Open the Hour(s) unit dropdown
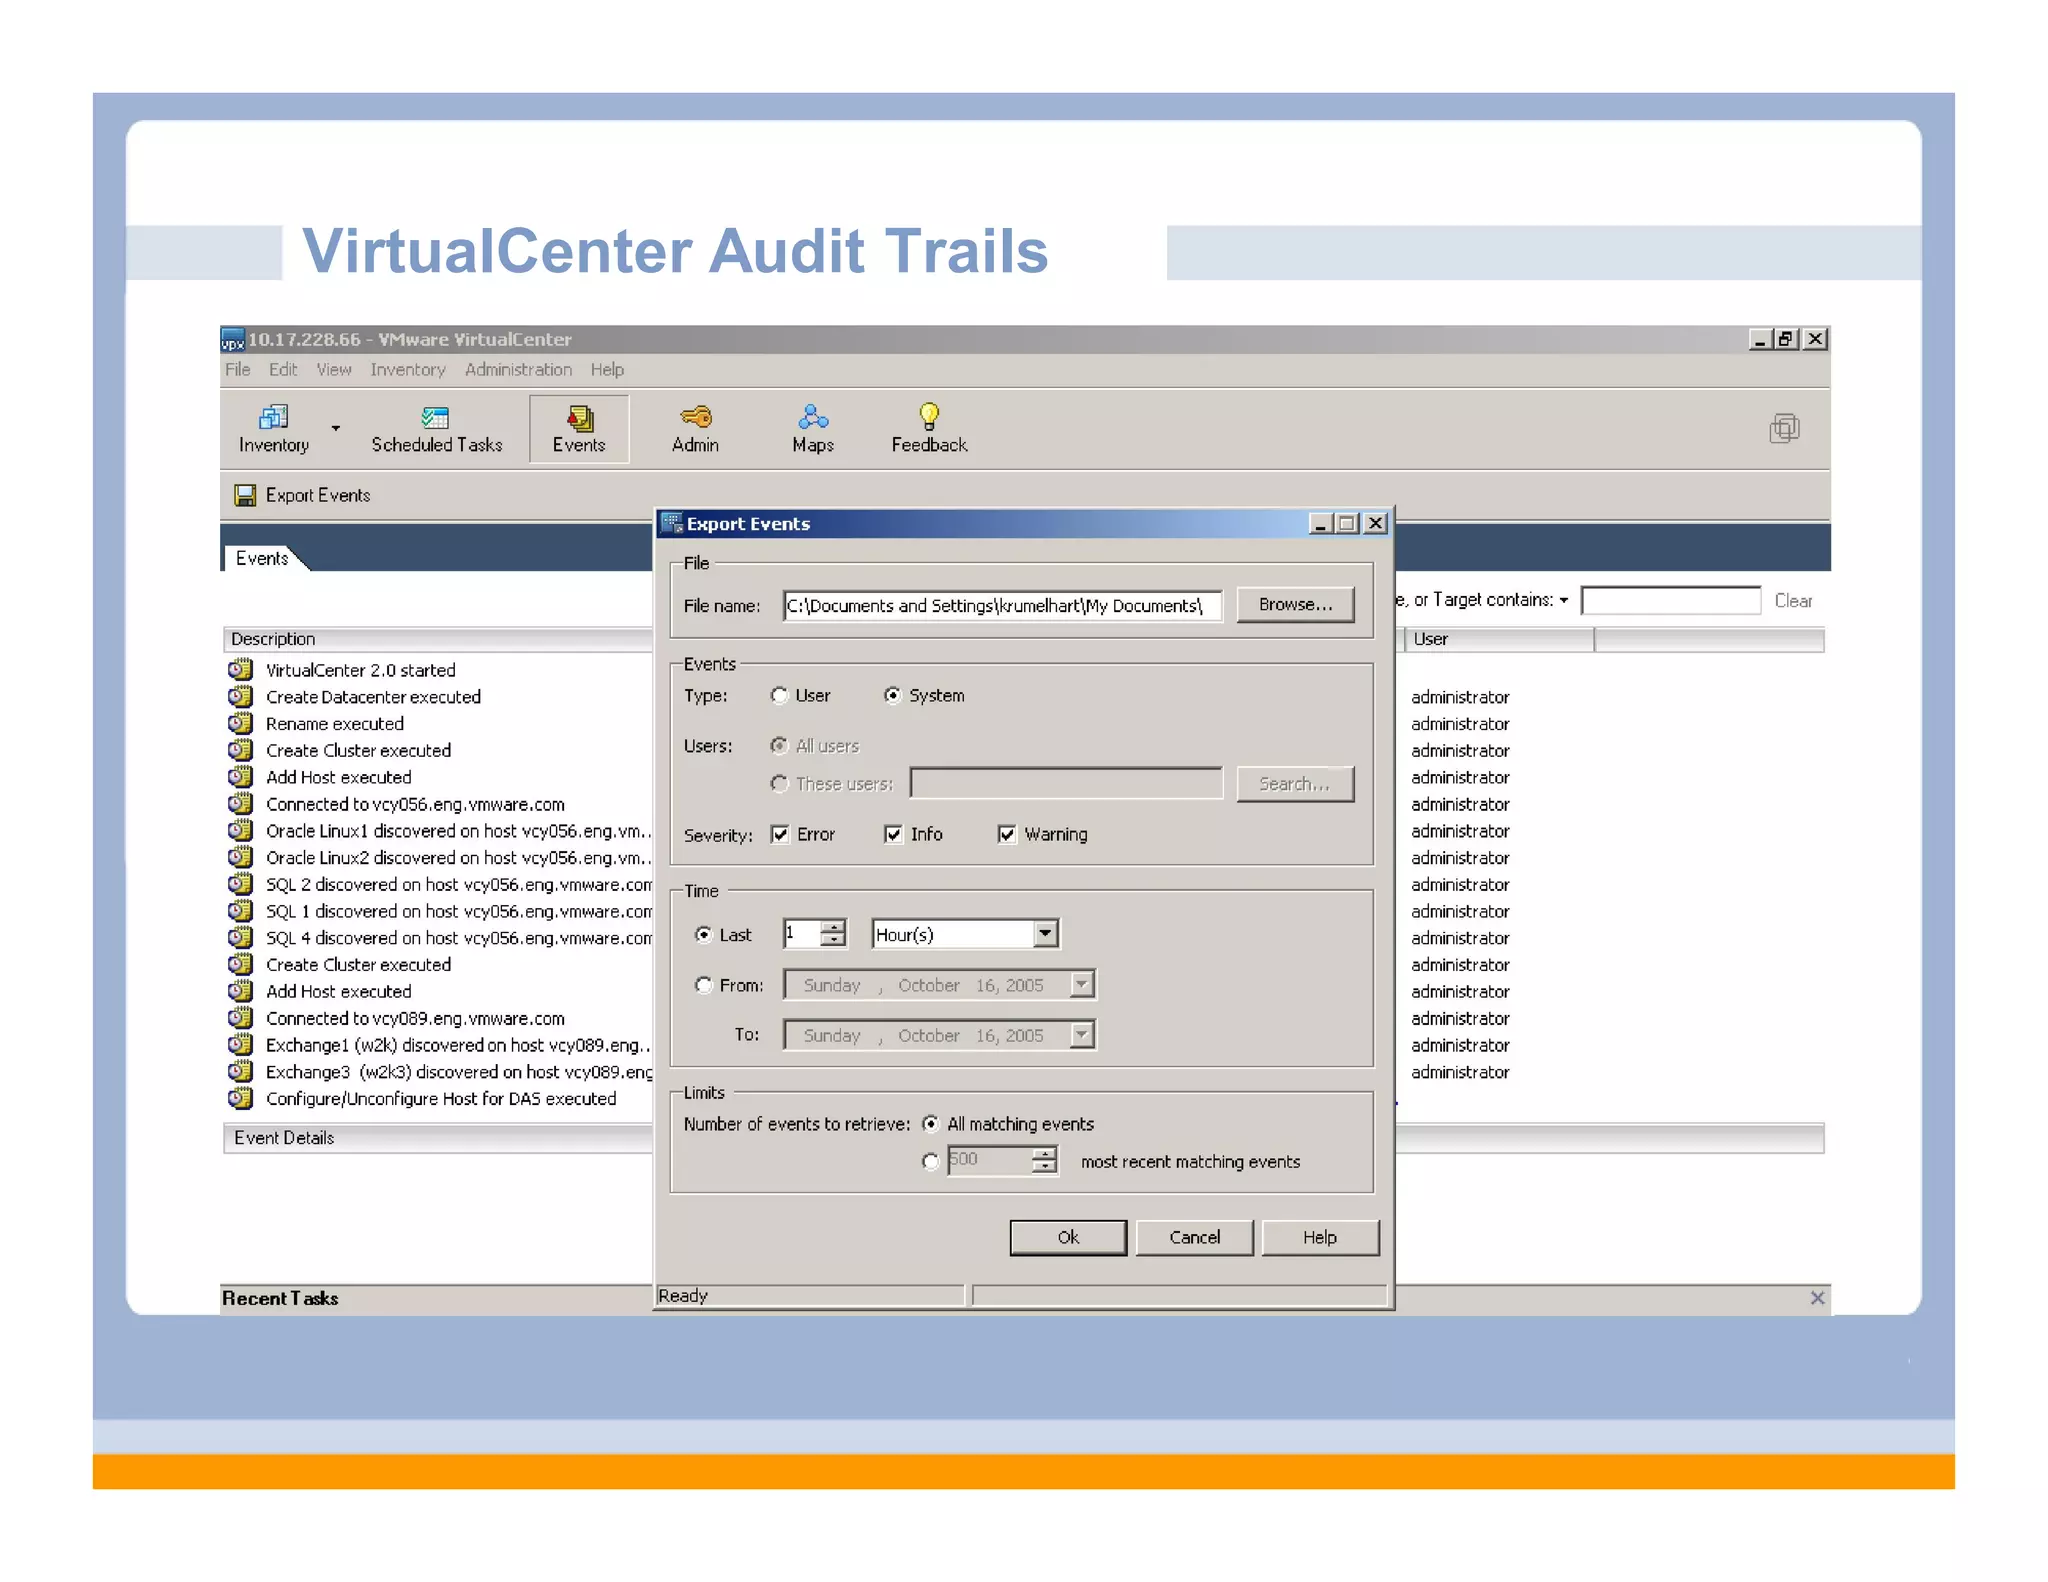 click(x=1045, y=934)
